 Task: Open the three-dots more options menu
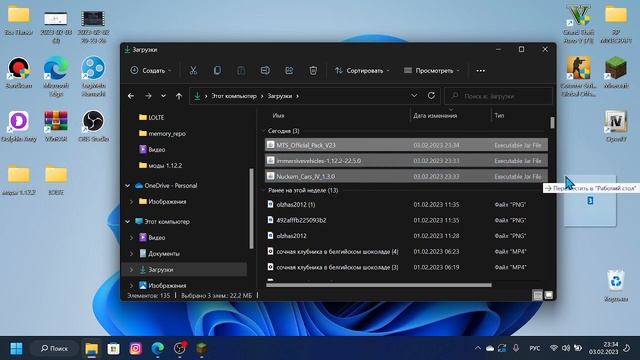tap(480, 71)
